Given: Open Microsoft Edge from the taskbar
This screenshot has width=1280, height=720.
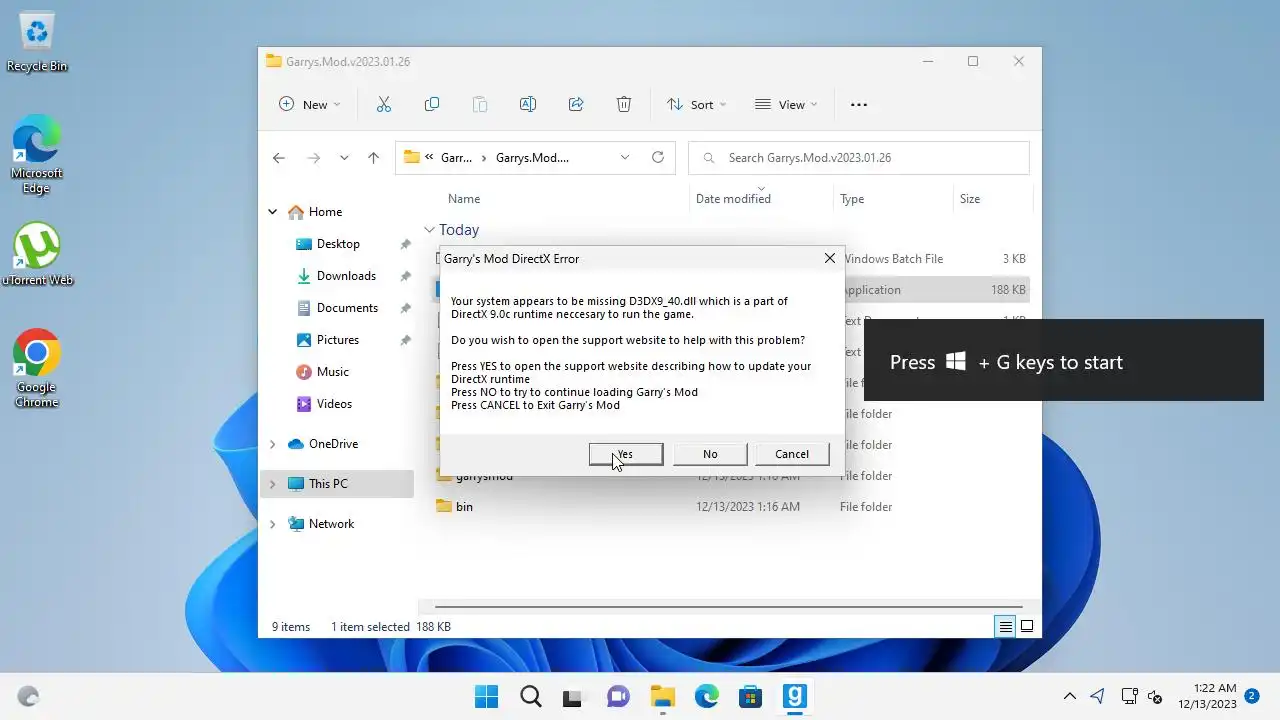Looking at the screenshot, I should point(706,697).
